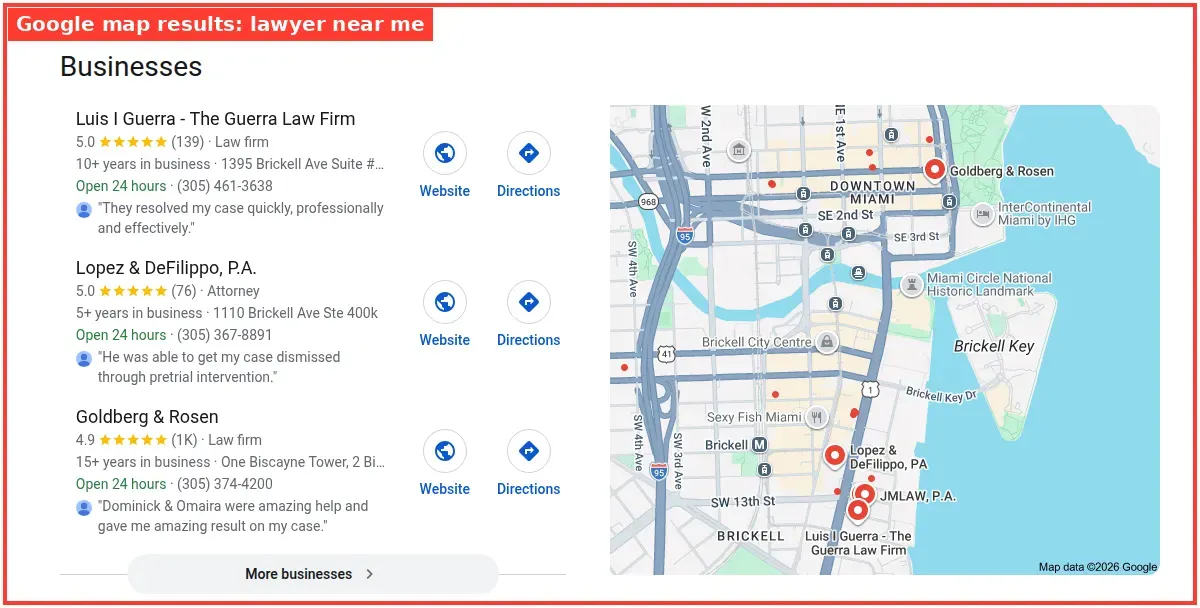This screenshot has height=608, width=1200.
Task: Click phone number (305) 367-8891
Action: [x=225, y=335]
